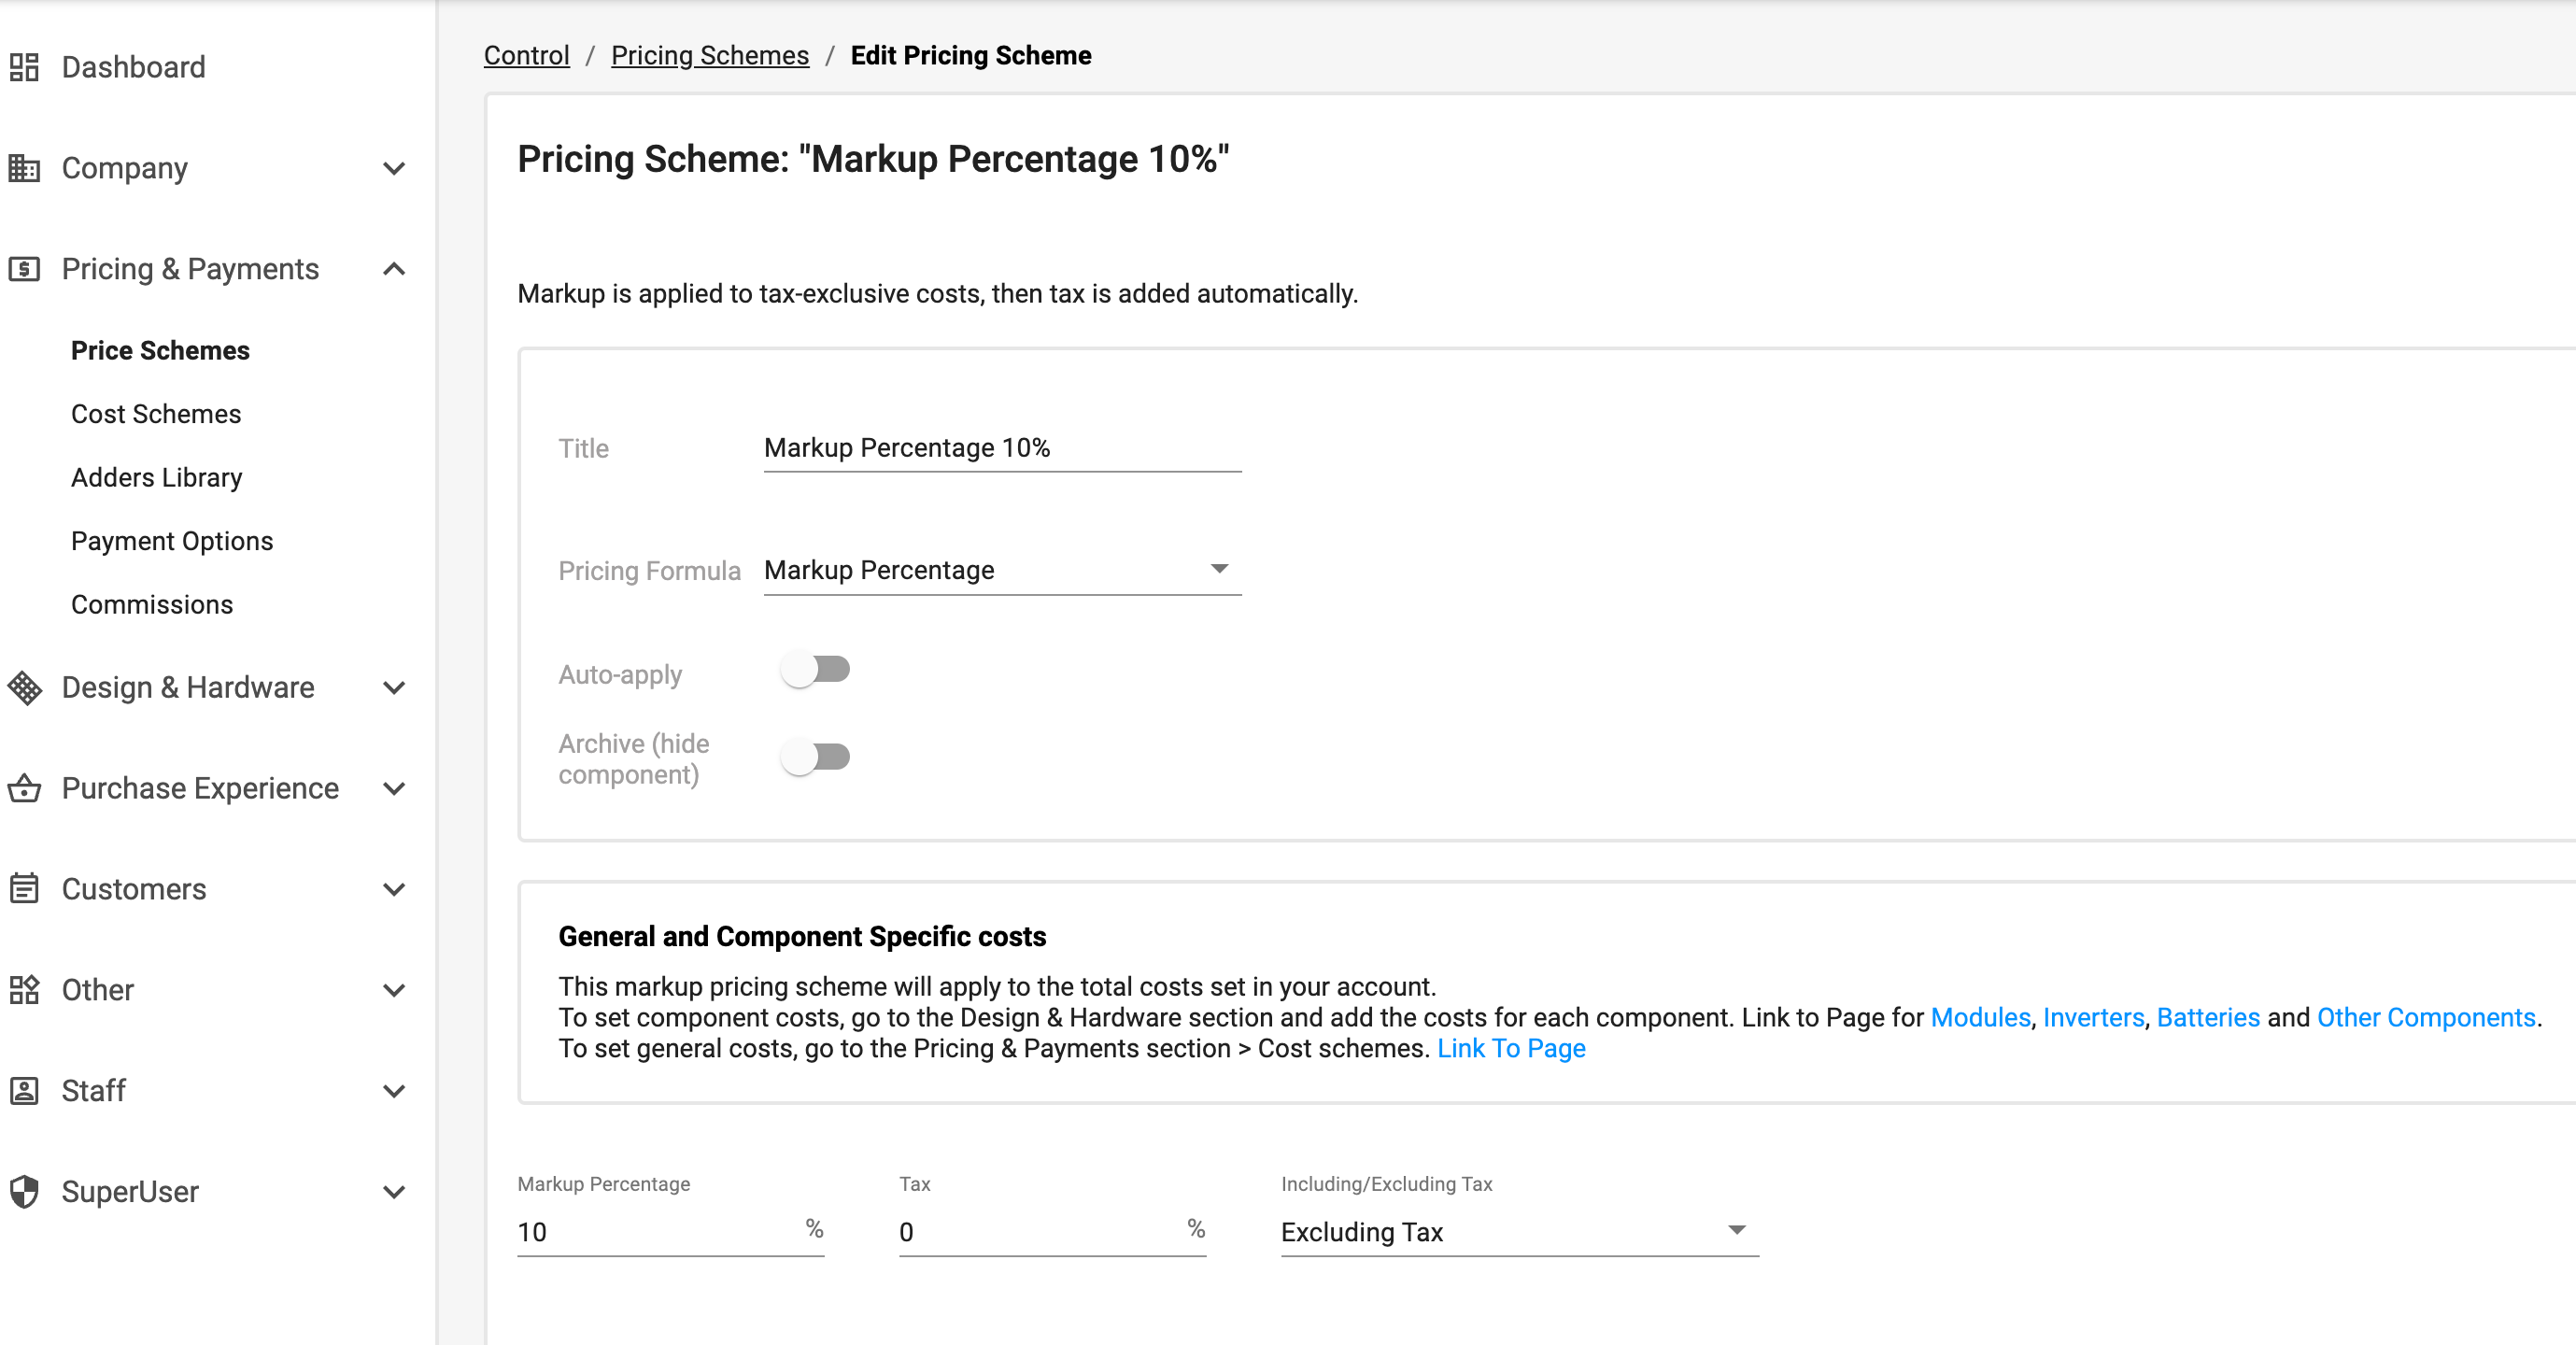Focus the Title input field
Screen dimensions: 2576x1345
click(x=1002, y=448)
